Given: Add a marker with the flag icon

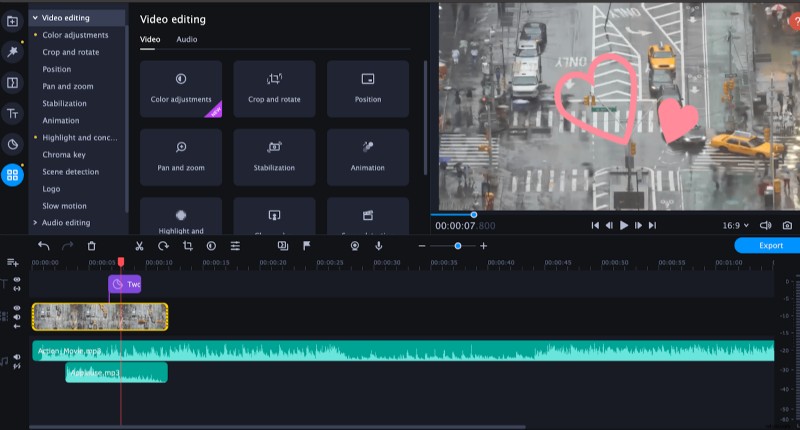Looking at the screenshot, I should 307,246.
